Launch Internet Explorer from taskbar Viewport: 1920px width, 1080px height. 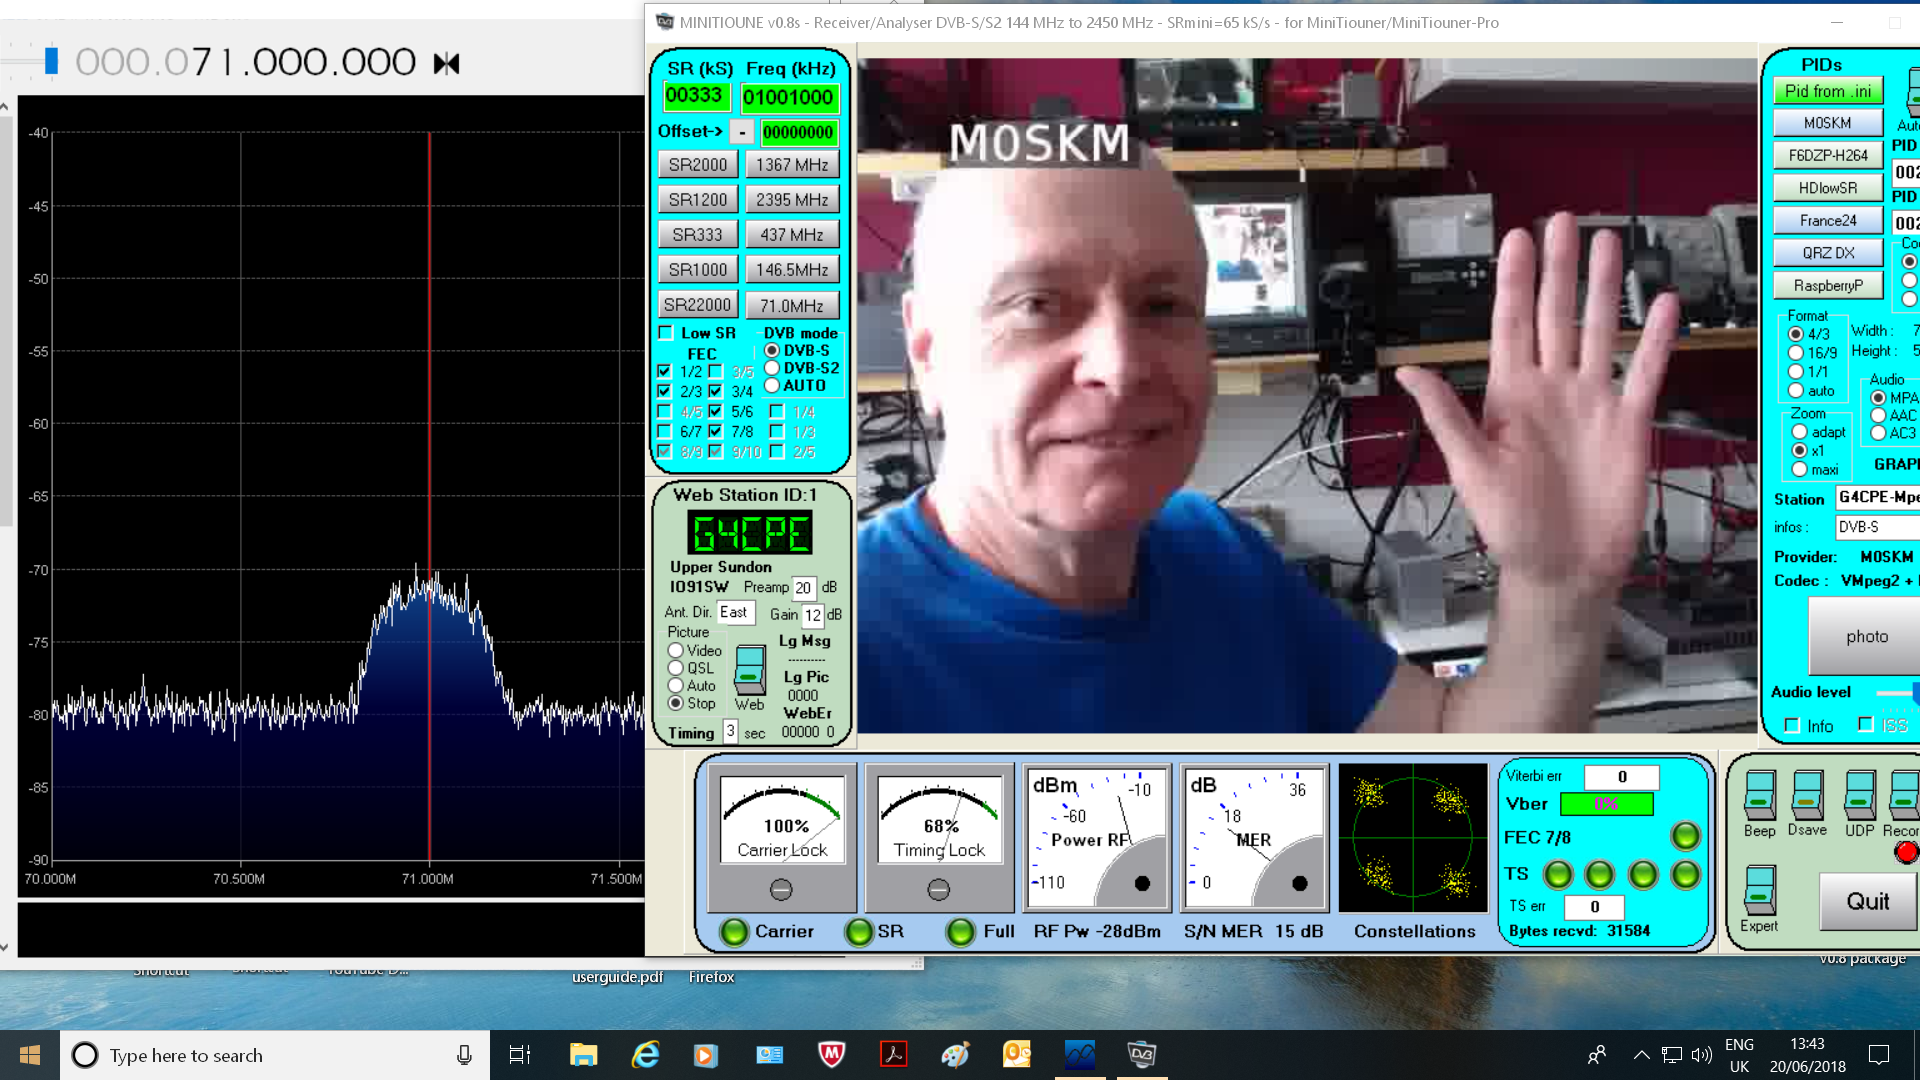pos(646,1055)
